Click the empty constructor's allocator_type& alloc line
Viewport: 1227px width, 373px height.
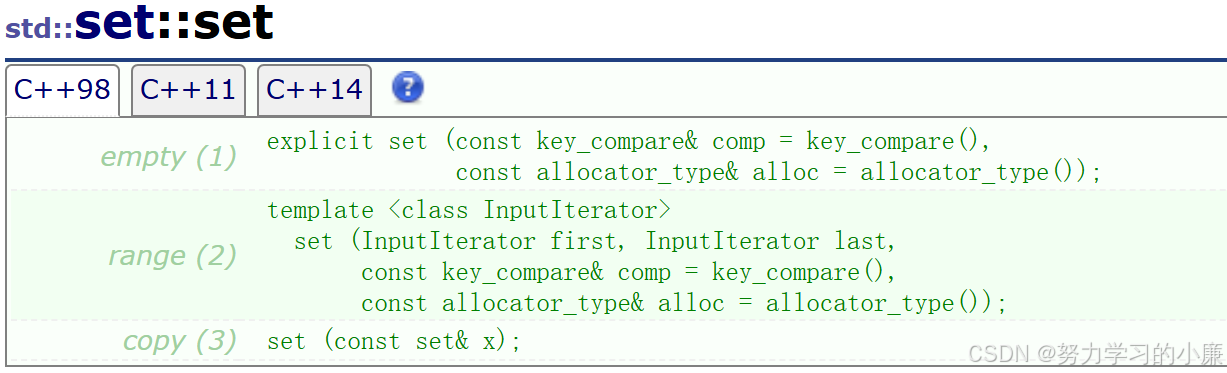[778, 172]
